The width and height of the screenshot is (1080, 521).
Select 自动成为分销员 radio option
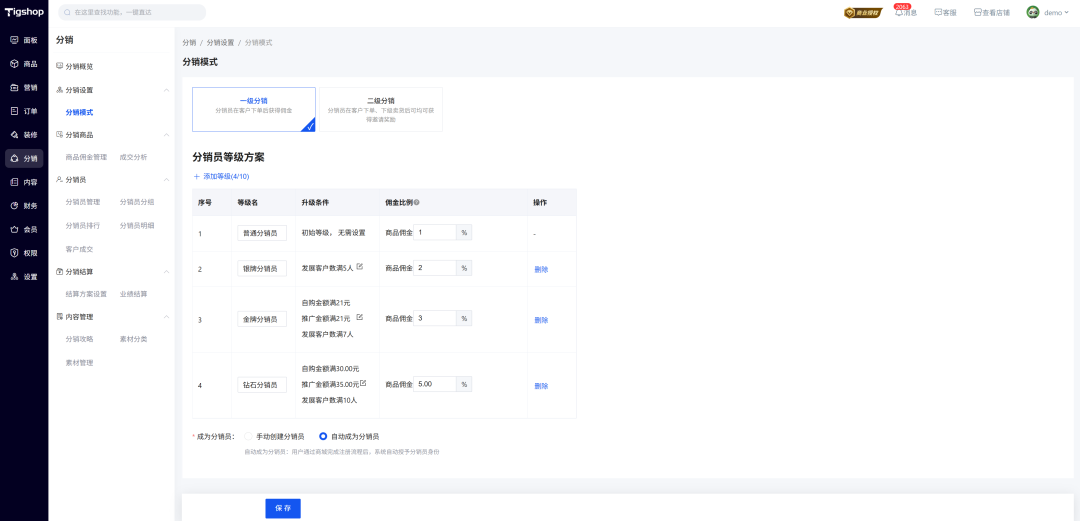349,436
